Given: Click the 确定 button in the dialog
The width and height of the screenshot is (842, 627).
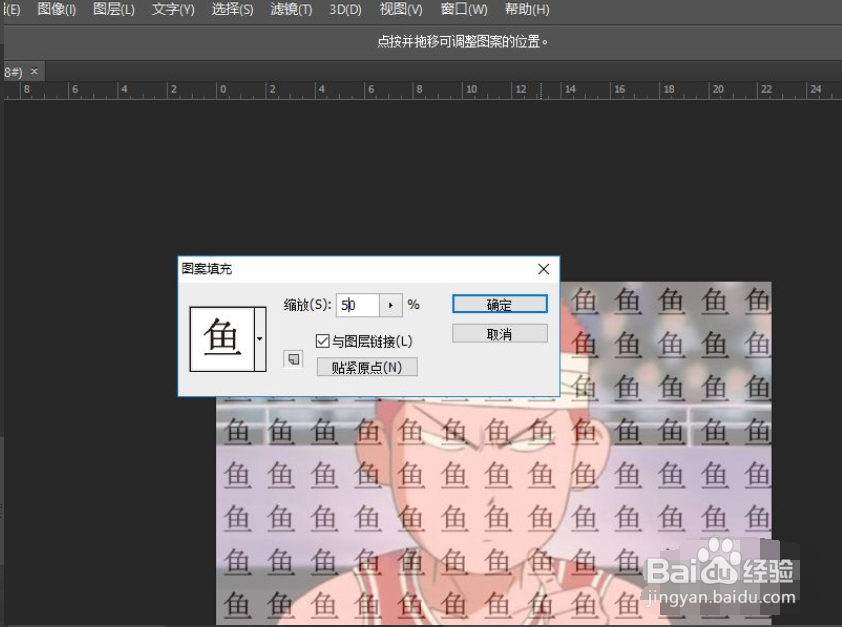Looking at the screenshot, I should (499, 304).
